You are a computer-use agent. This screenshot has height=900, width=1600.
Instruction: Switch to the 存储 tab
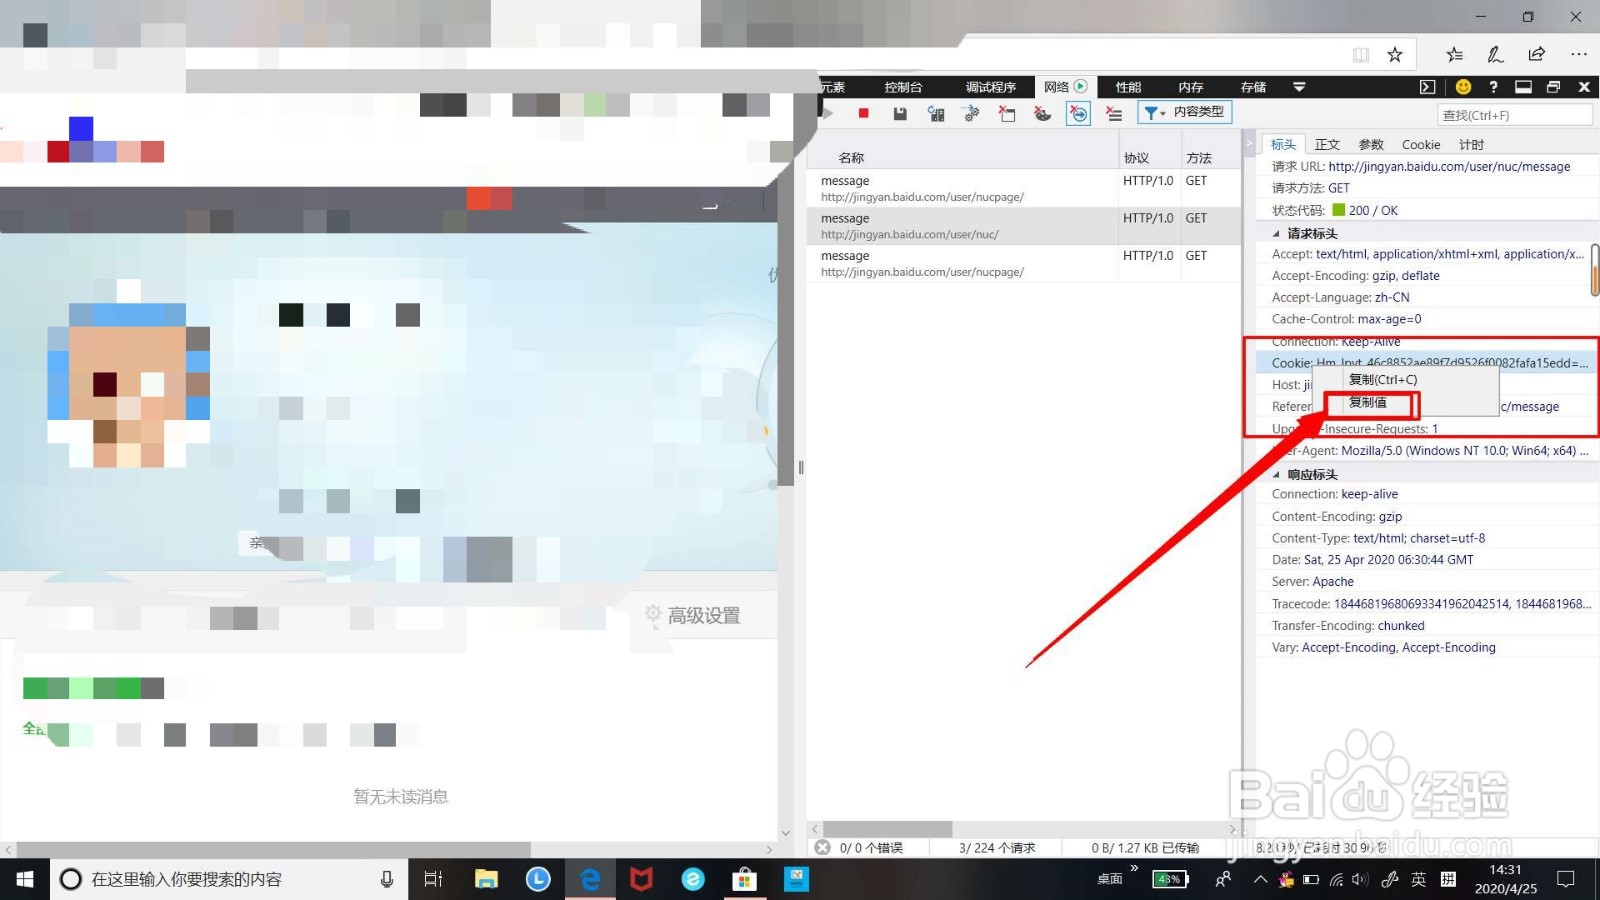[x=1253, y=87]
